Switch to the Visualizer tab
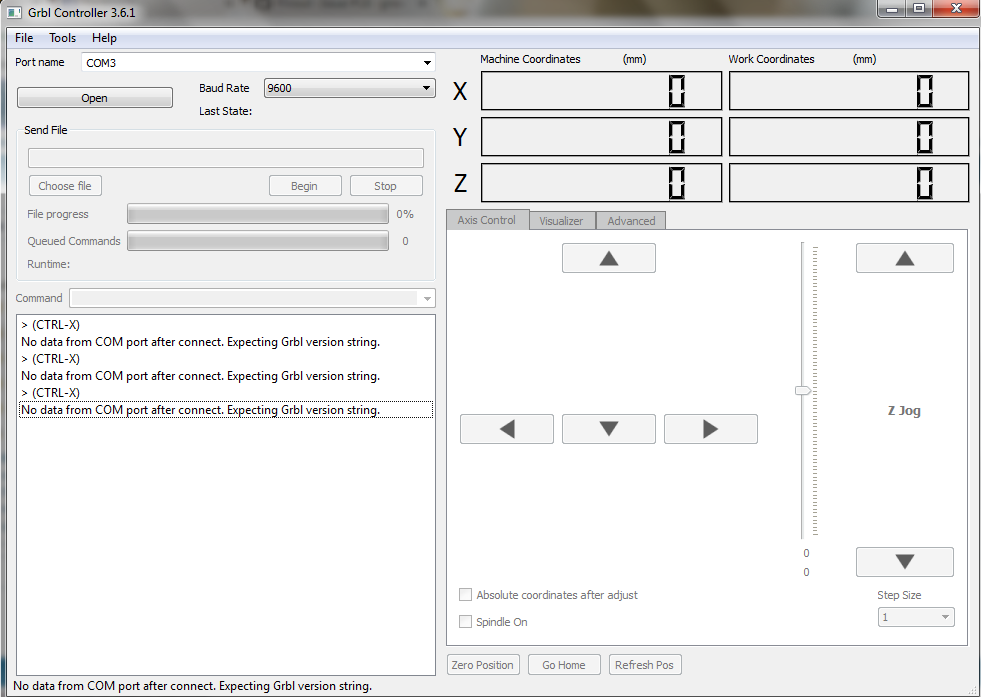This screenshot has width=981, height=697. [561, 221]
